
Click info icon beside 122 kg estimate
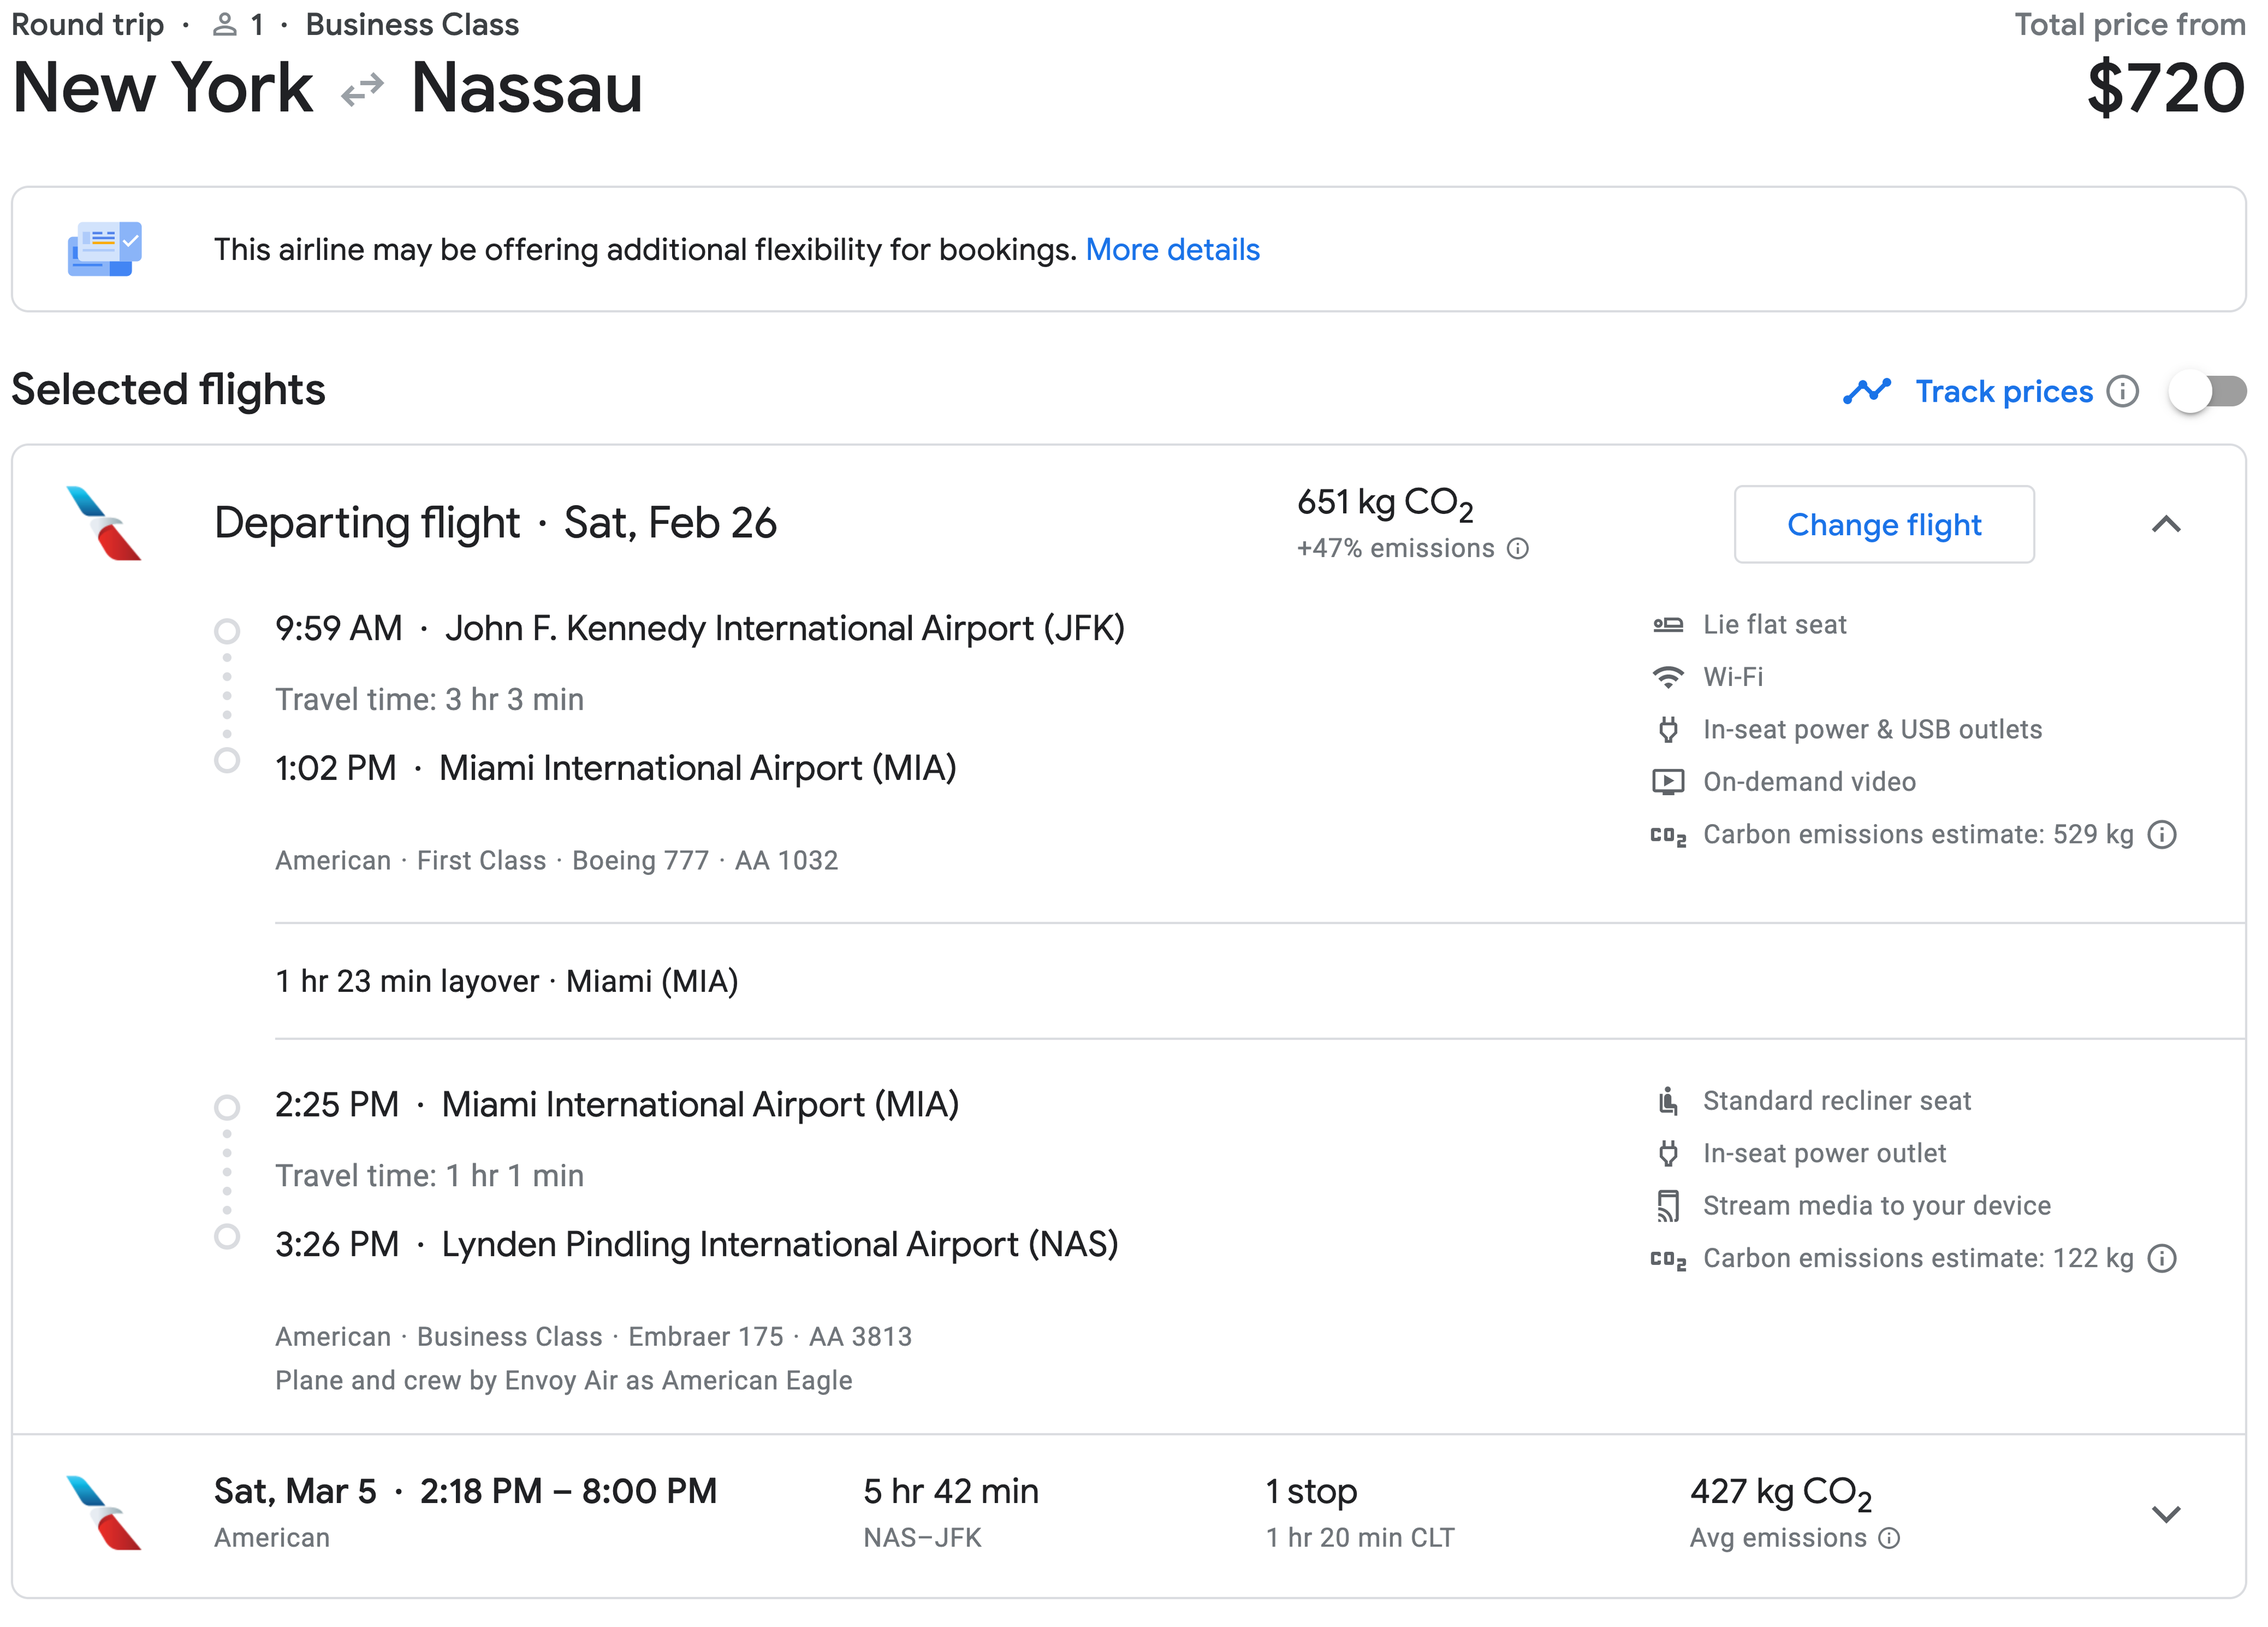pyautogui.click(x=2162, y=1259)
